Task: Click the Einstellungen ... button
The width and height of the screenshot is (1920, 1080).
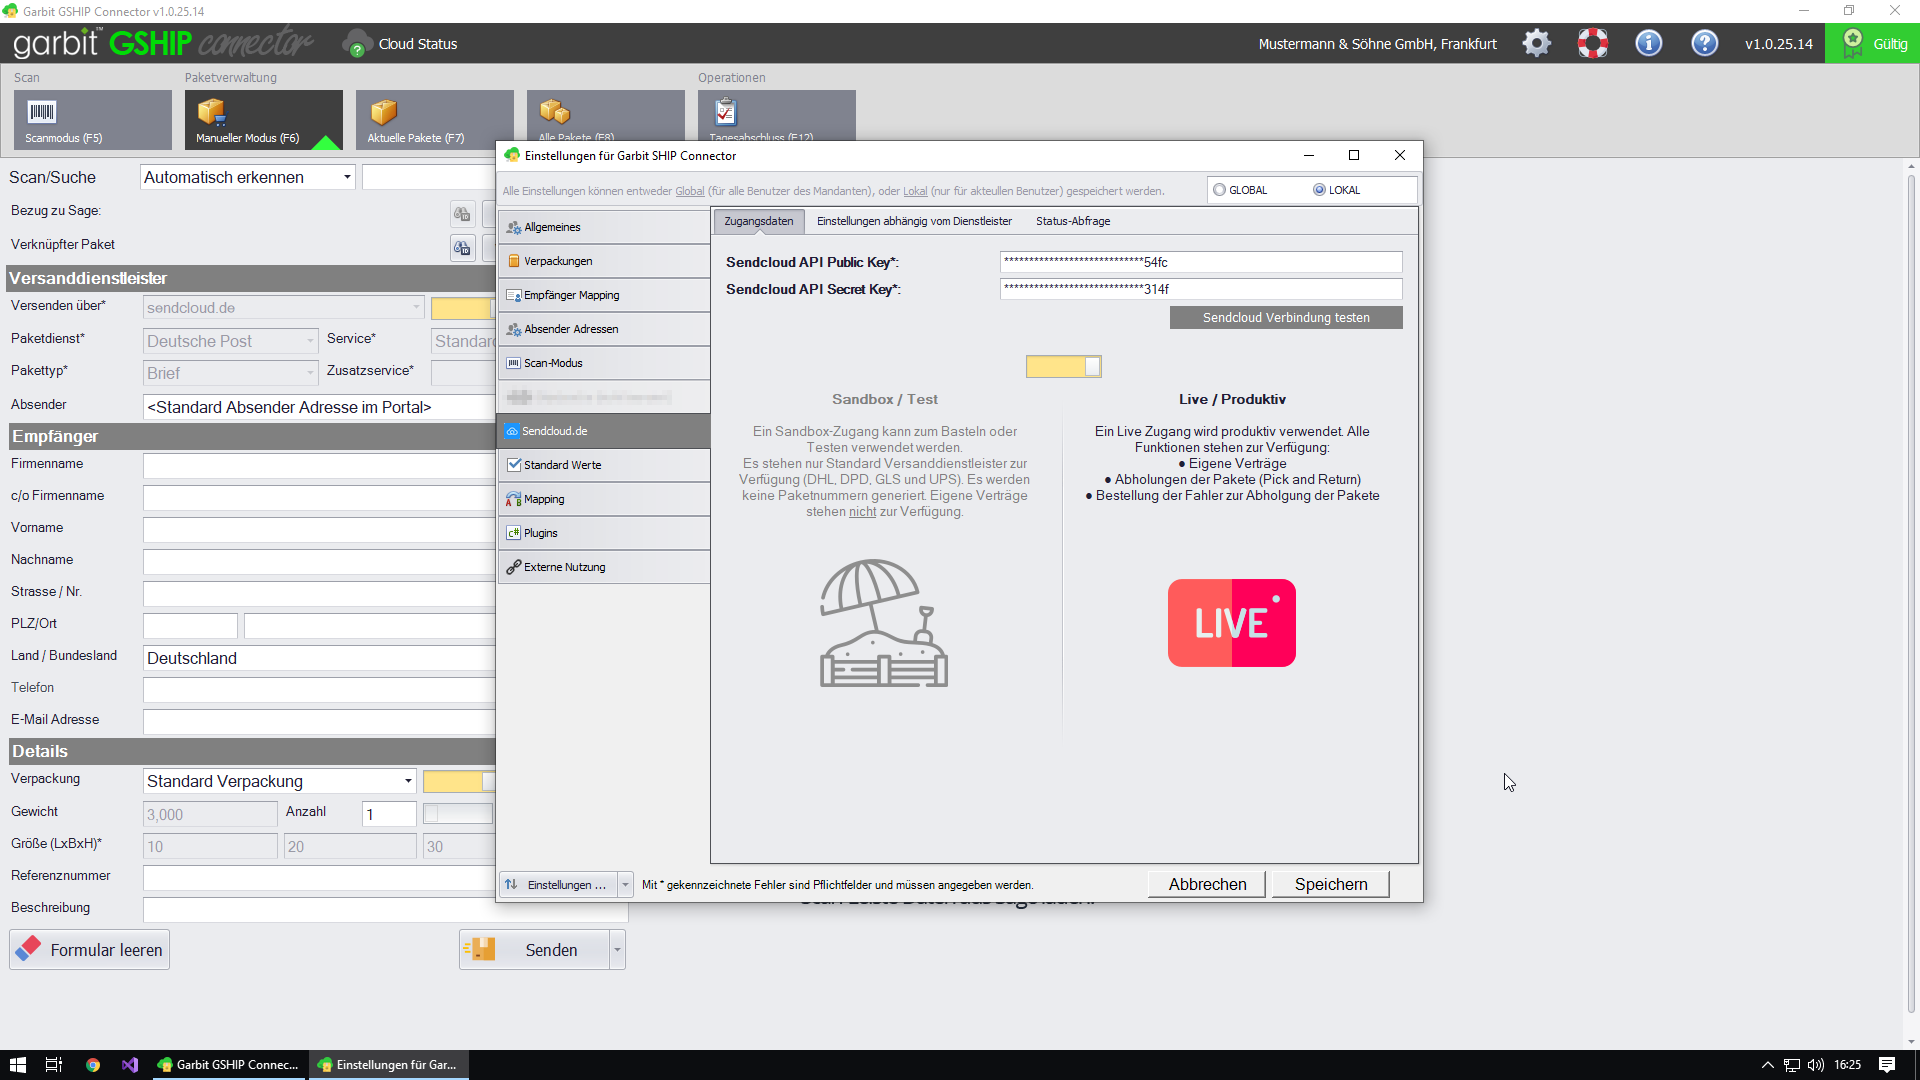Action: [x=558, y=885]
